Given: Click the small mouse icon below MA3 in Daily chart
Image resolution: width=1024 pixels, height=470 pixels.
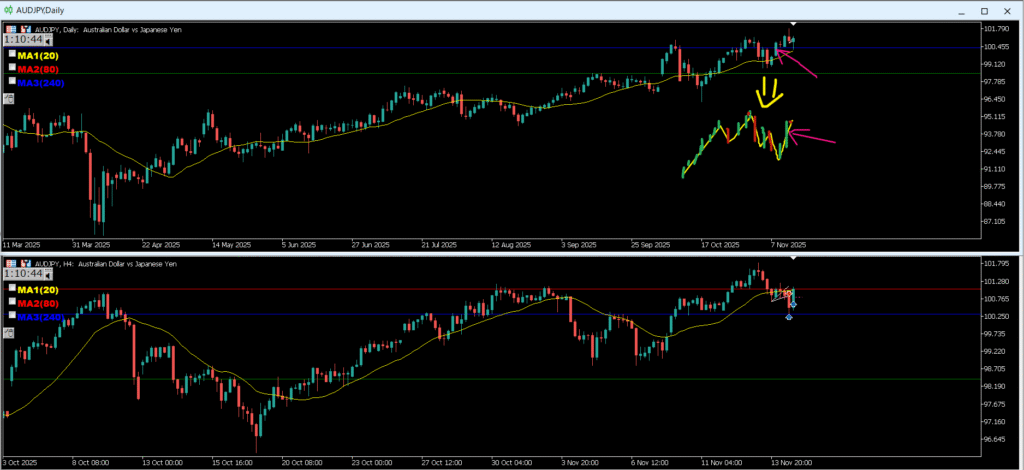Looking at the screenshot, I should coord(9,98).
